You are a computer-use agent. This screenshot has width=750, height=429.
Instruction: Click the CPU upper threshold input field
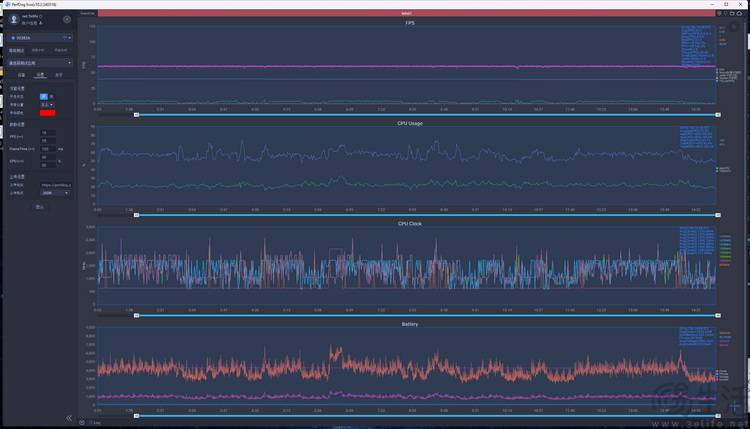pos(48,157)
